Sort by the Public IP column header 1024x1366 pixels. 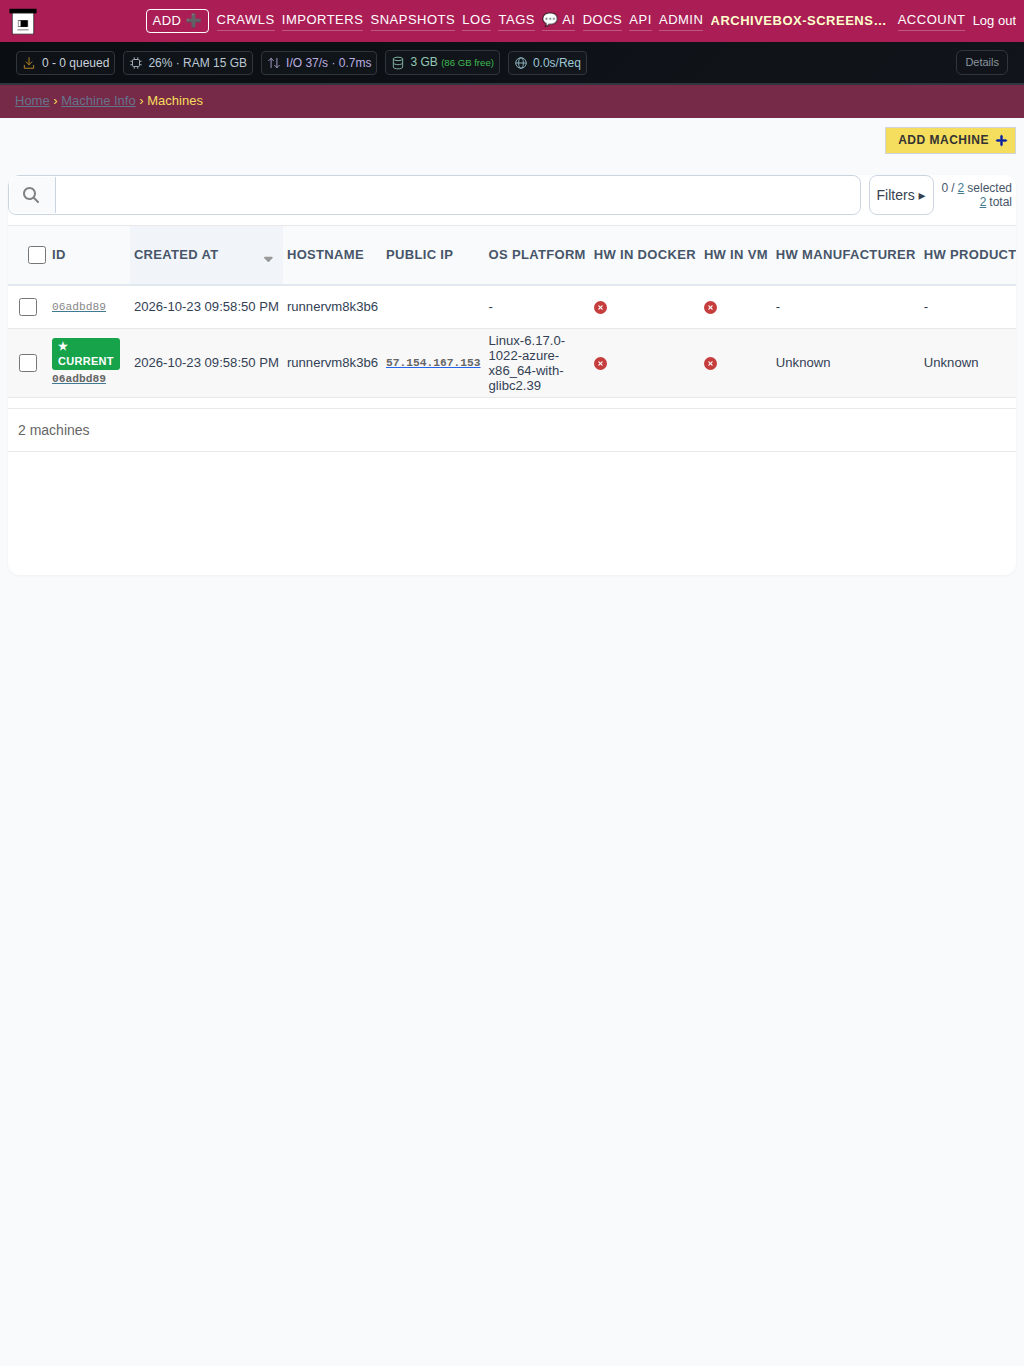[x=419, y=255]
